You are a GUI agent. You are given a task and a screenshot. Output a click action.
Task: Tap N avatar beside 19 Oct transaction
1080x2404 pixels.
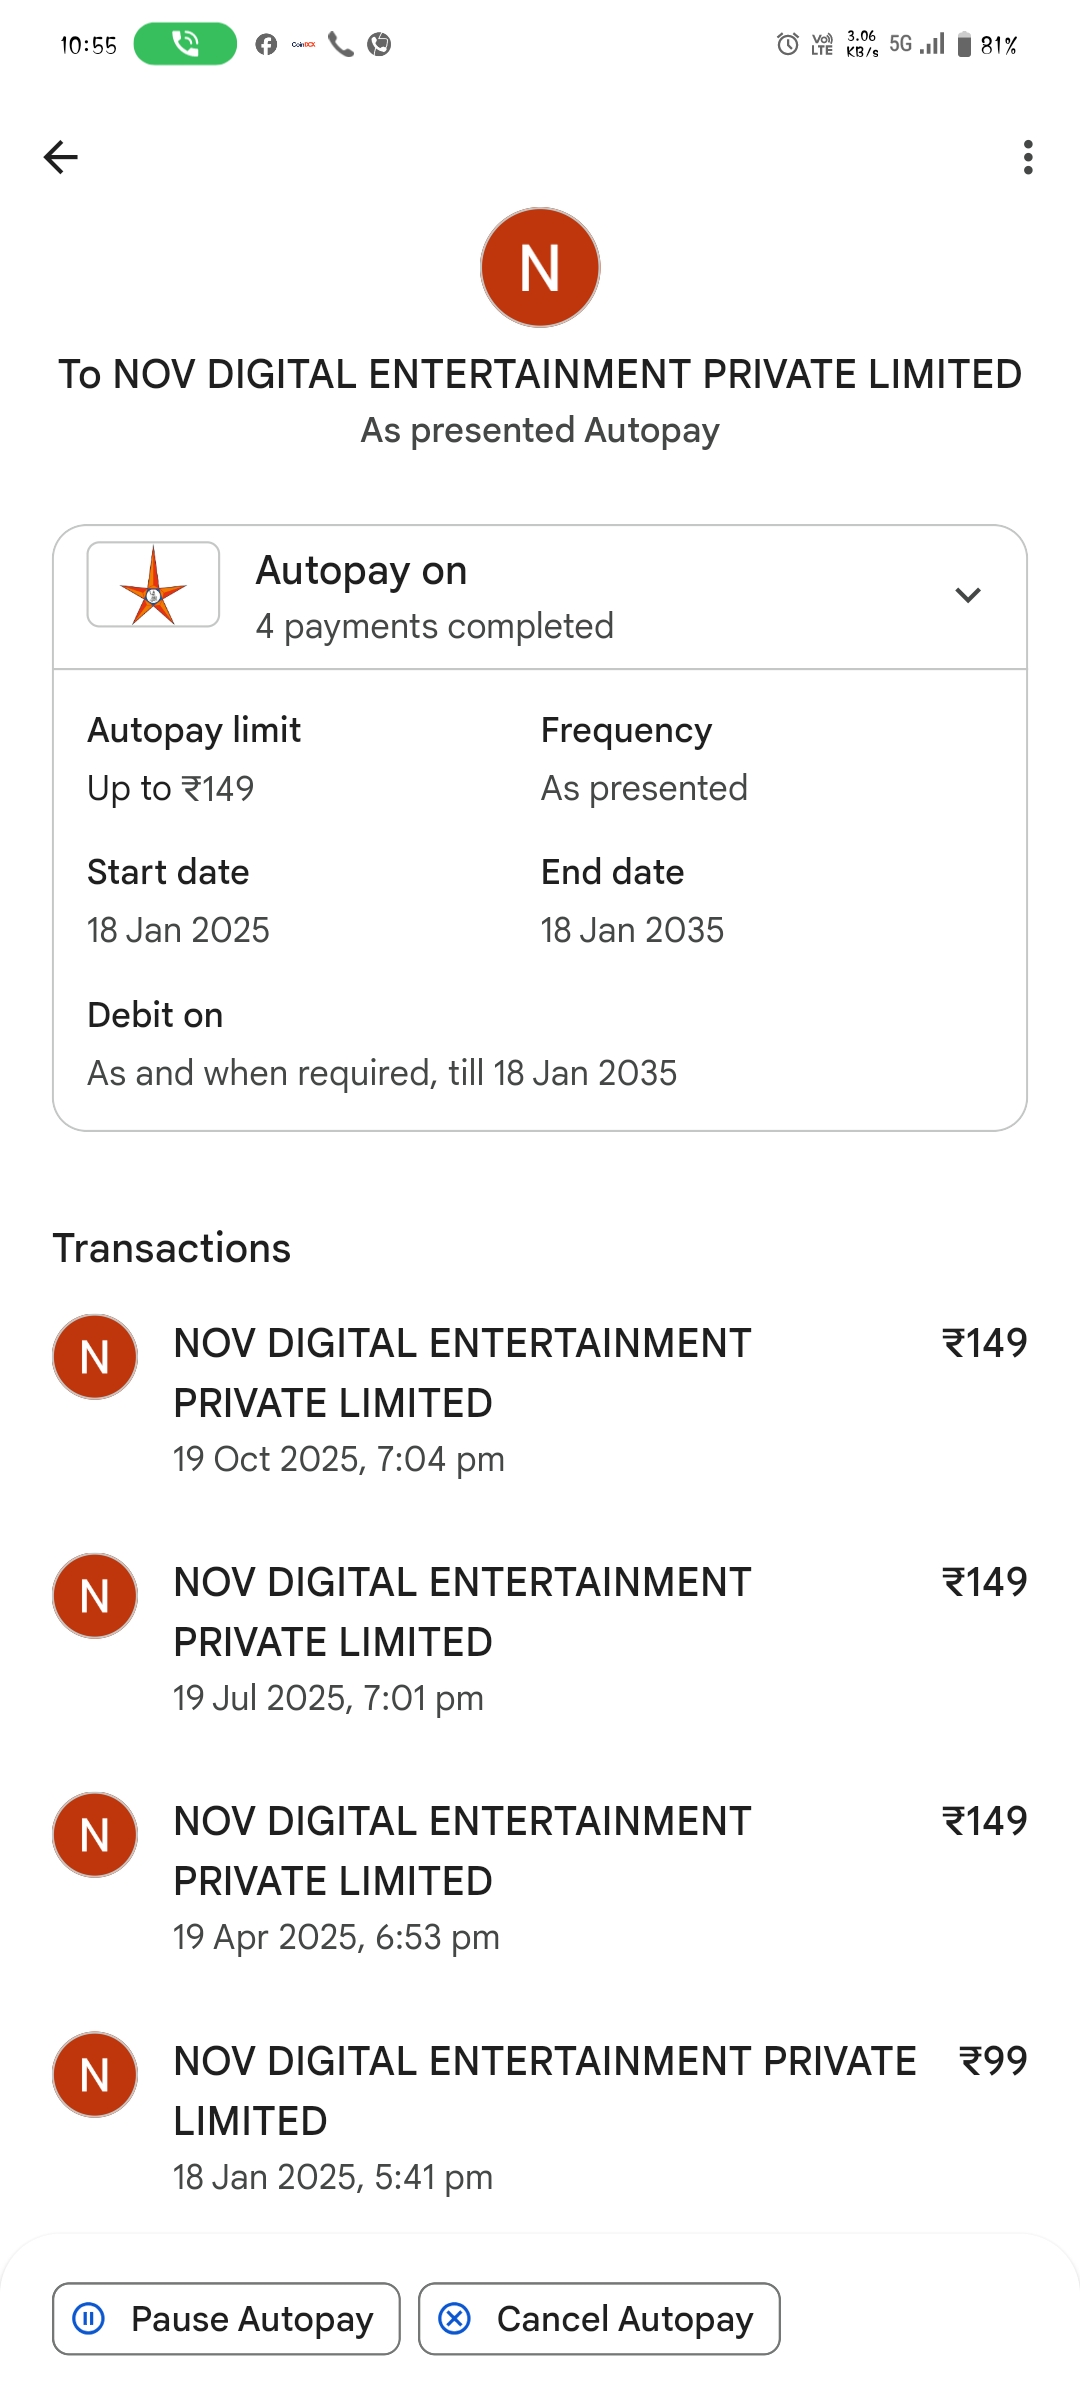coord(95,1357)
